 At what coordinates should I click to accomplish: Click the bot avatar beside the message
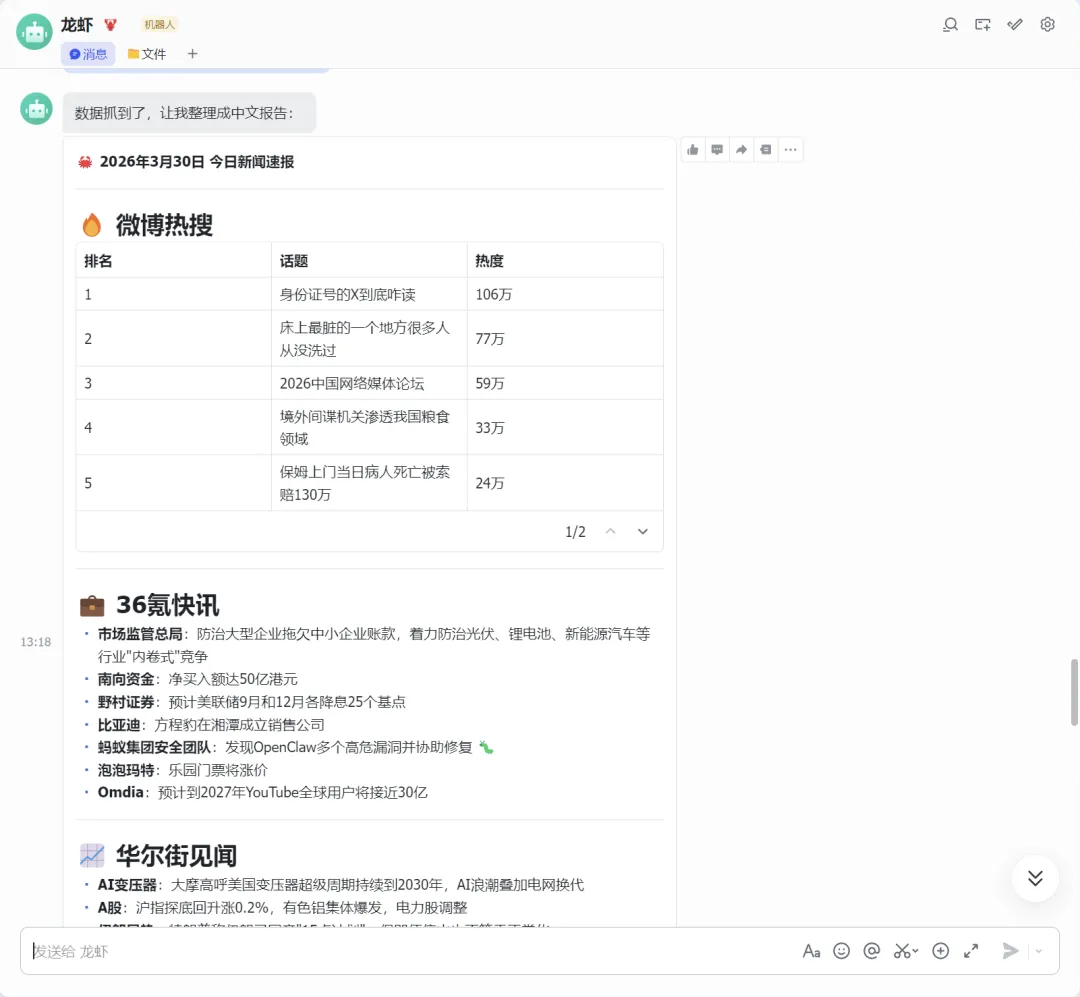[x=37, y=109]
